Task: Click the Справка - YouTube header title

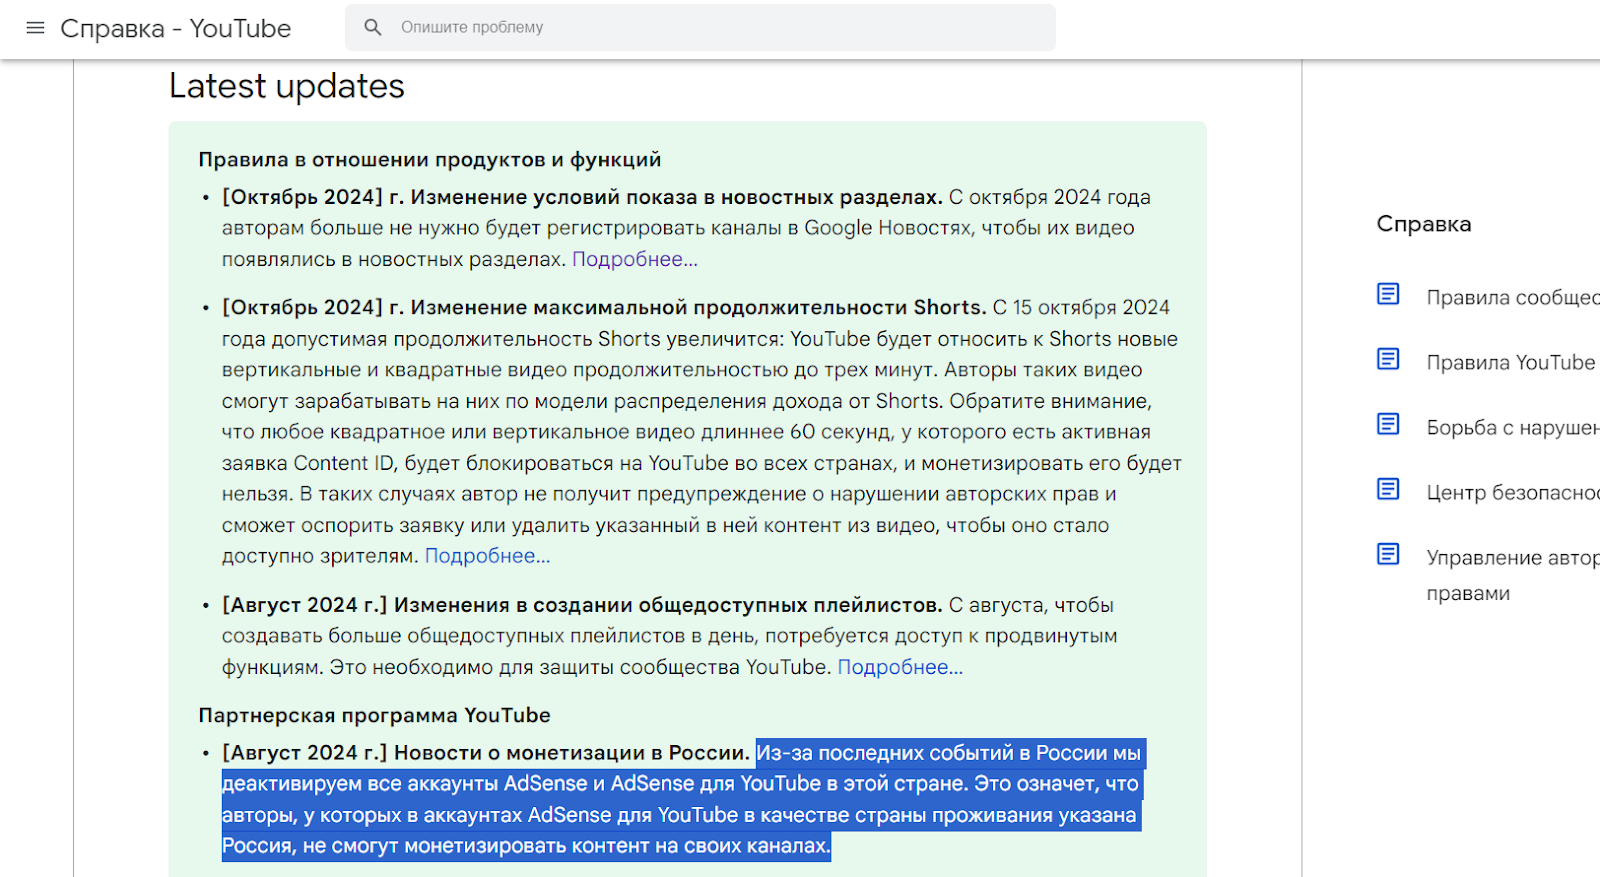Action: (176, 28)
